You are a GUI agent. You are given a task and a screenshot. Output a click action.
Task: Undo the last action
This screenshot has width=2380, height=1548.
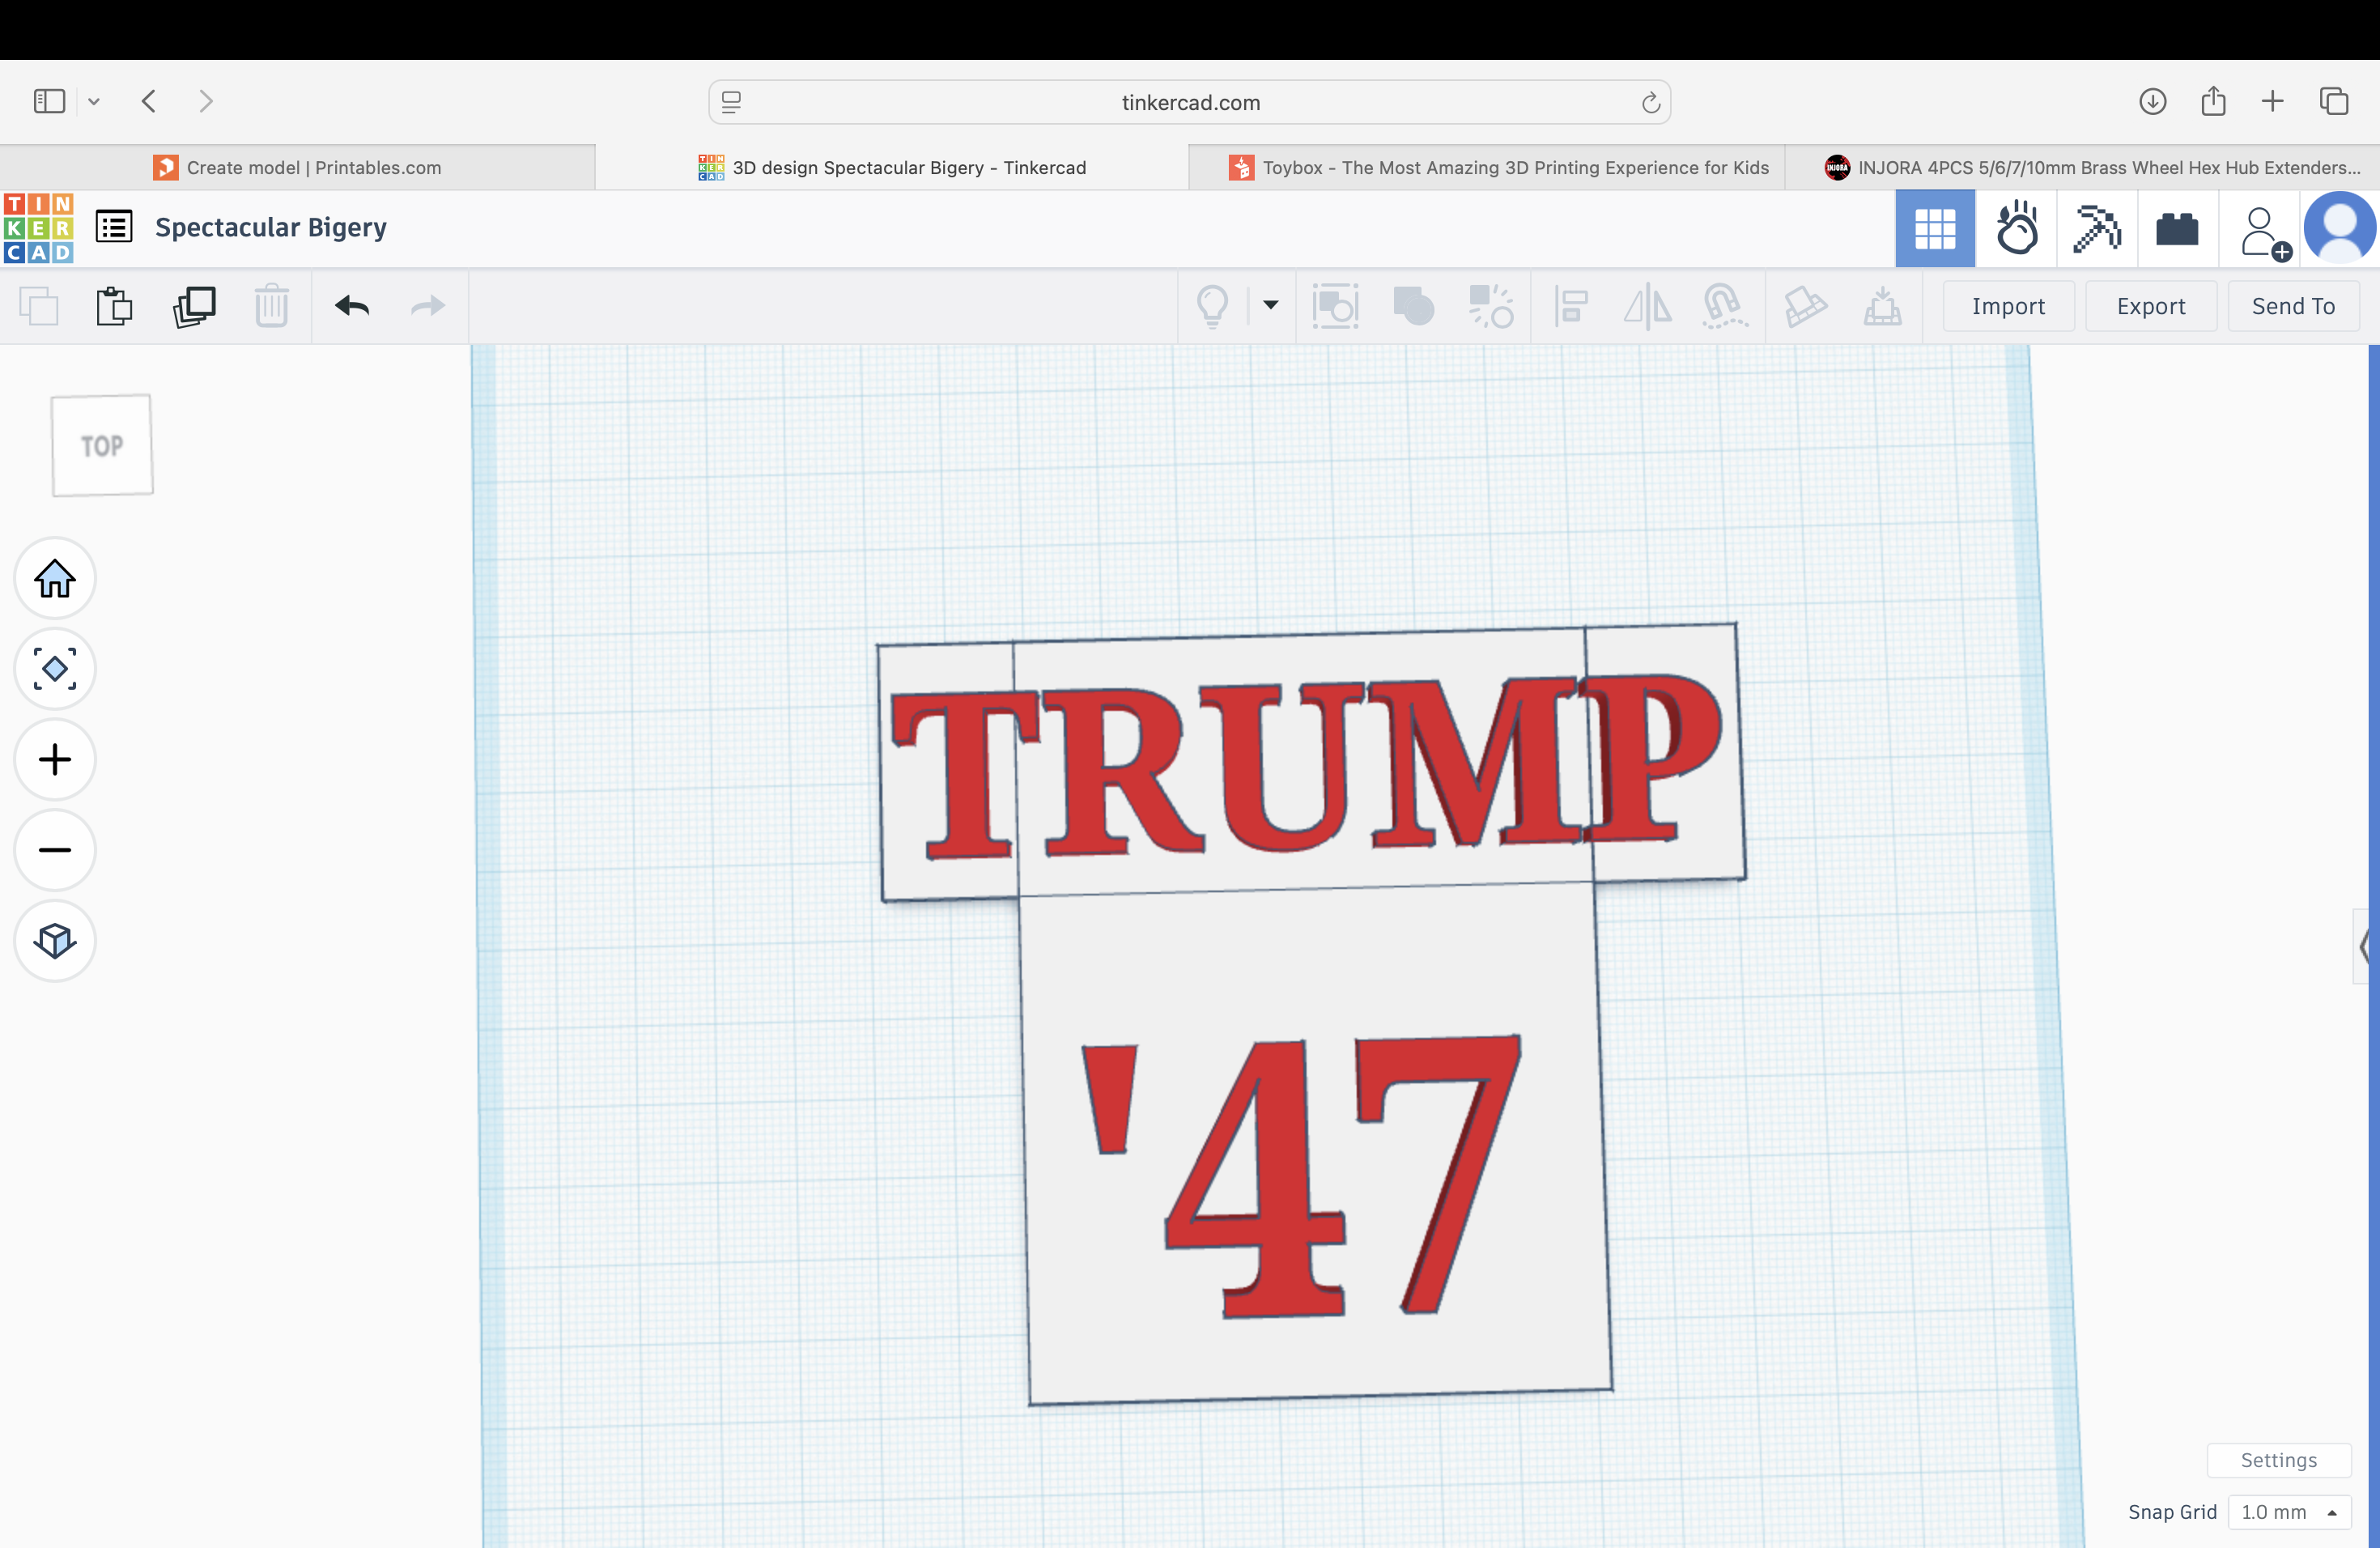point(352,306)
